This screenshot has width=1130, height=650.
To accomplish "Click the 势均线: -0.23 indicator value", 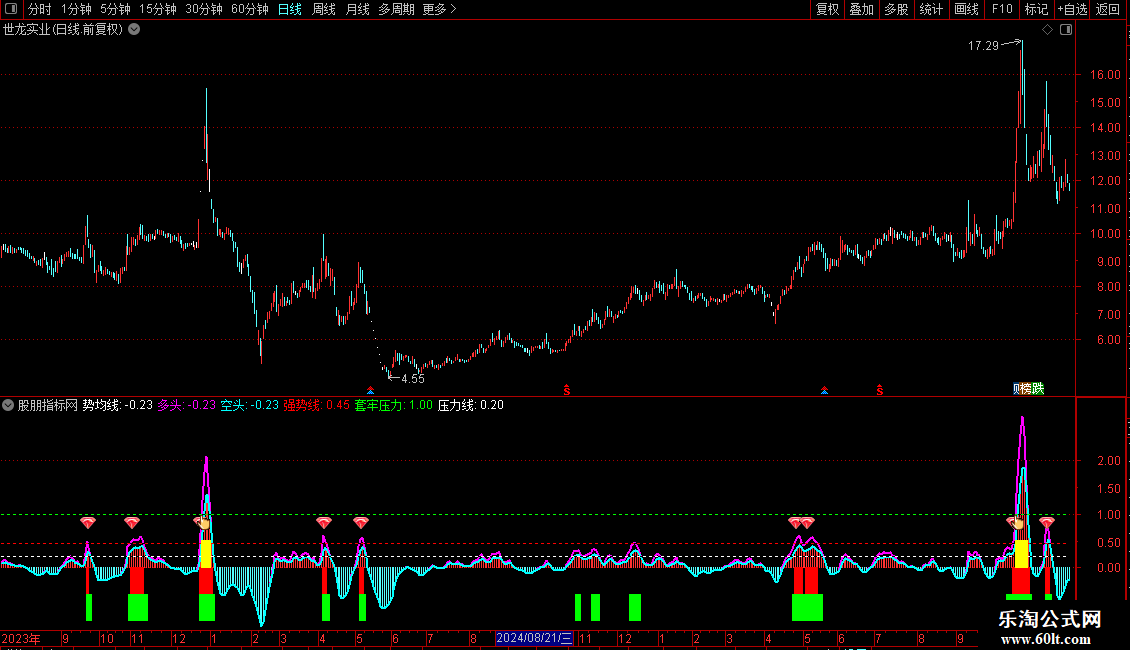I will [117, 406].
